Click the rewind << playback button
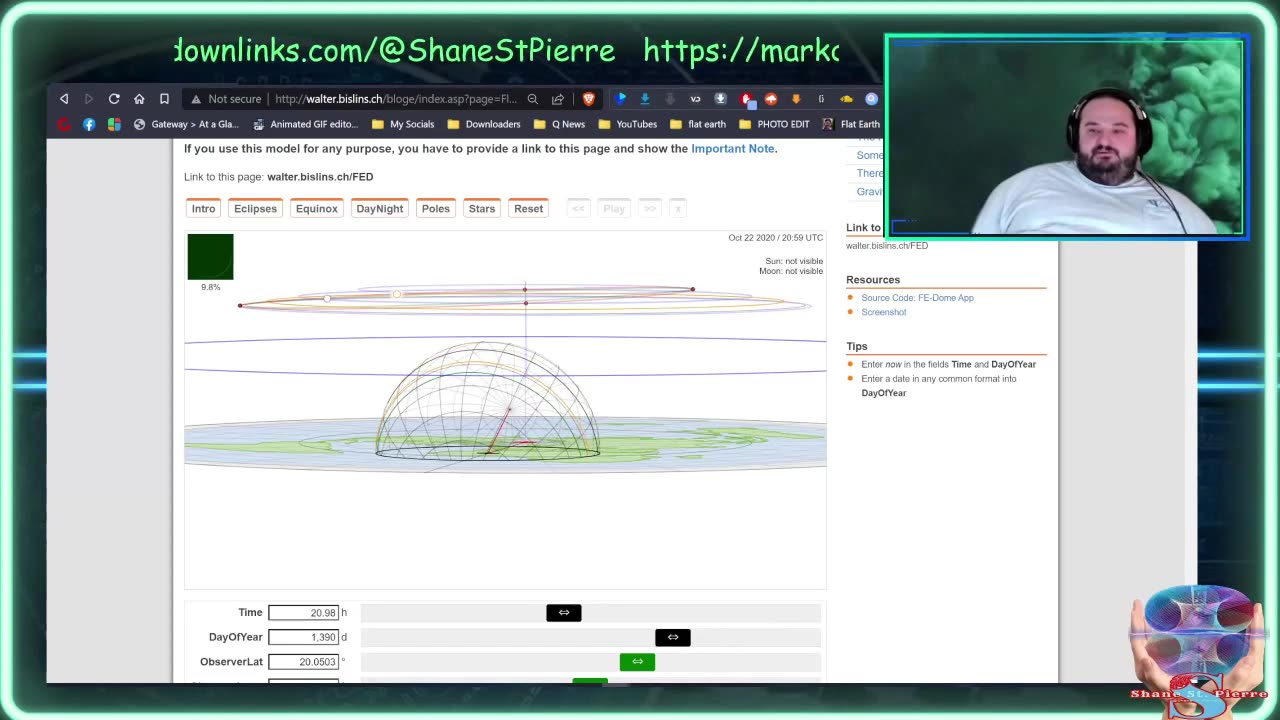1280x720 pixels. (x=578, y=209)
